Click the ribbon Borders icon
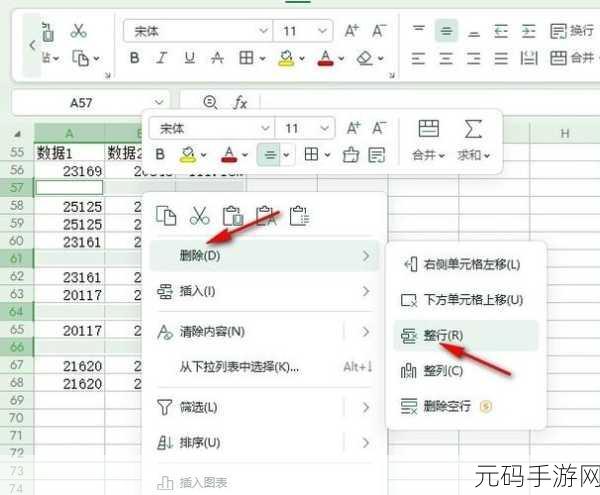The image size is (600, 495). (246, 58)
